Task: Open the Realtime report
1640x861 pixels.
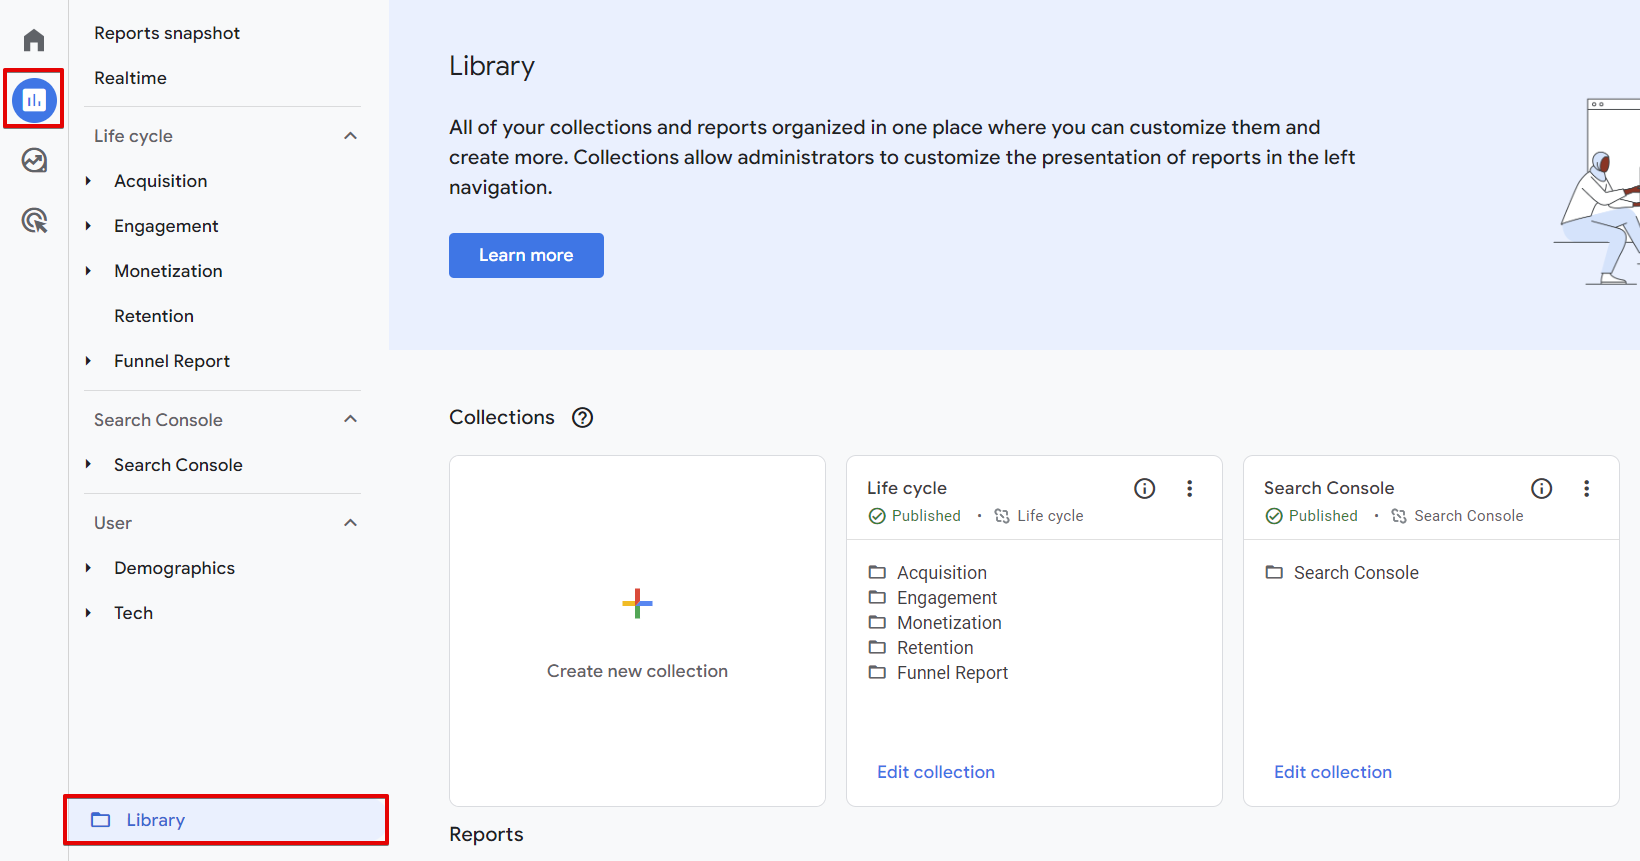Action: [x=130, y=78]
